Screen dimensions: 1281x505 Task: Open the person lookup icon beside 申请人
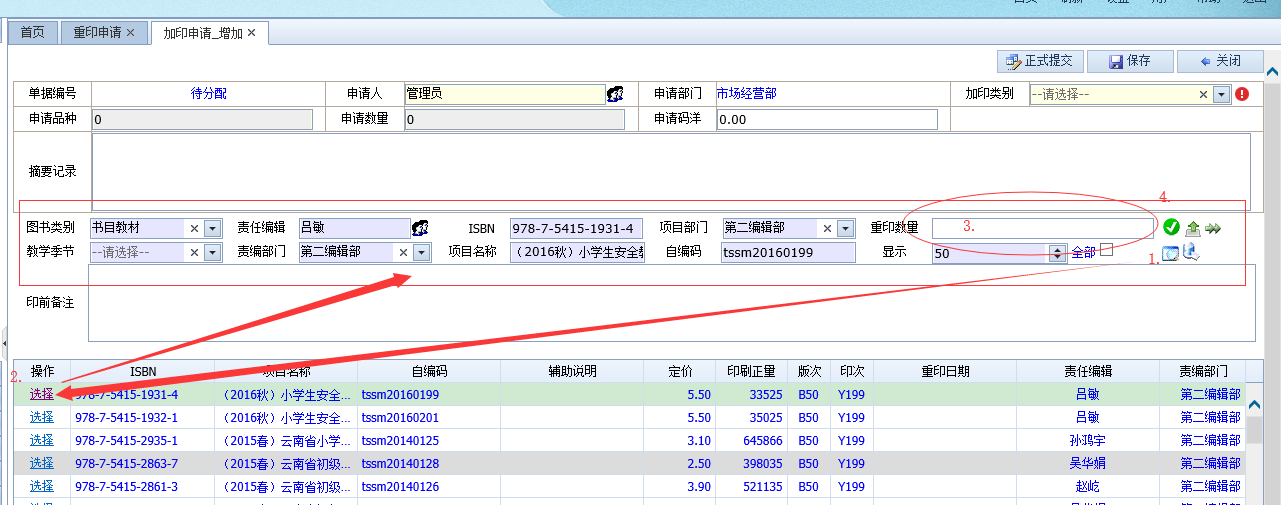point(615,94)
